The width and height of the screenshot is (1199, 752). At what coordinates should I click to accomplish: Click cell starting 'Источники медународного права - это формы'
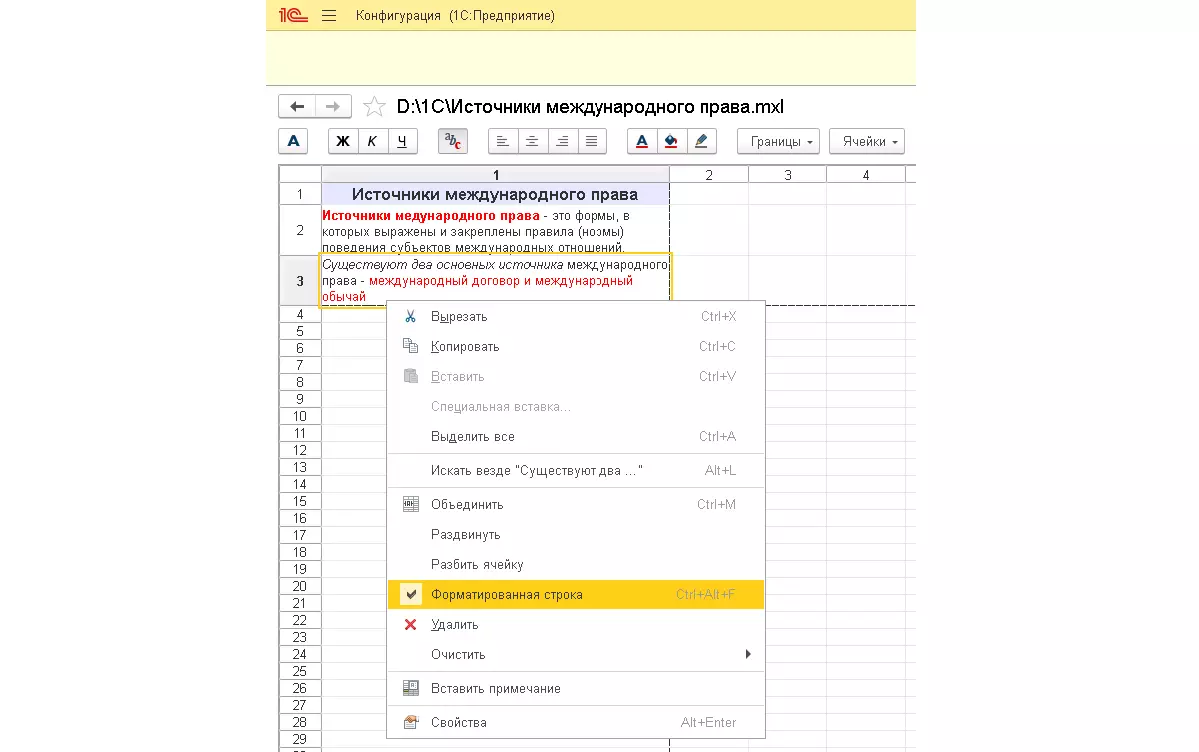pos(496,230)
